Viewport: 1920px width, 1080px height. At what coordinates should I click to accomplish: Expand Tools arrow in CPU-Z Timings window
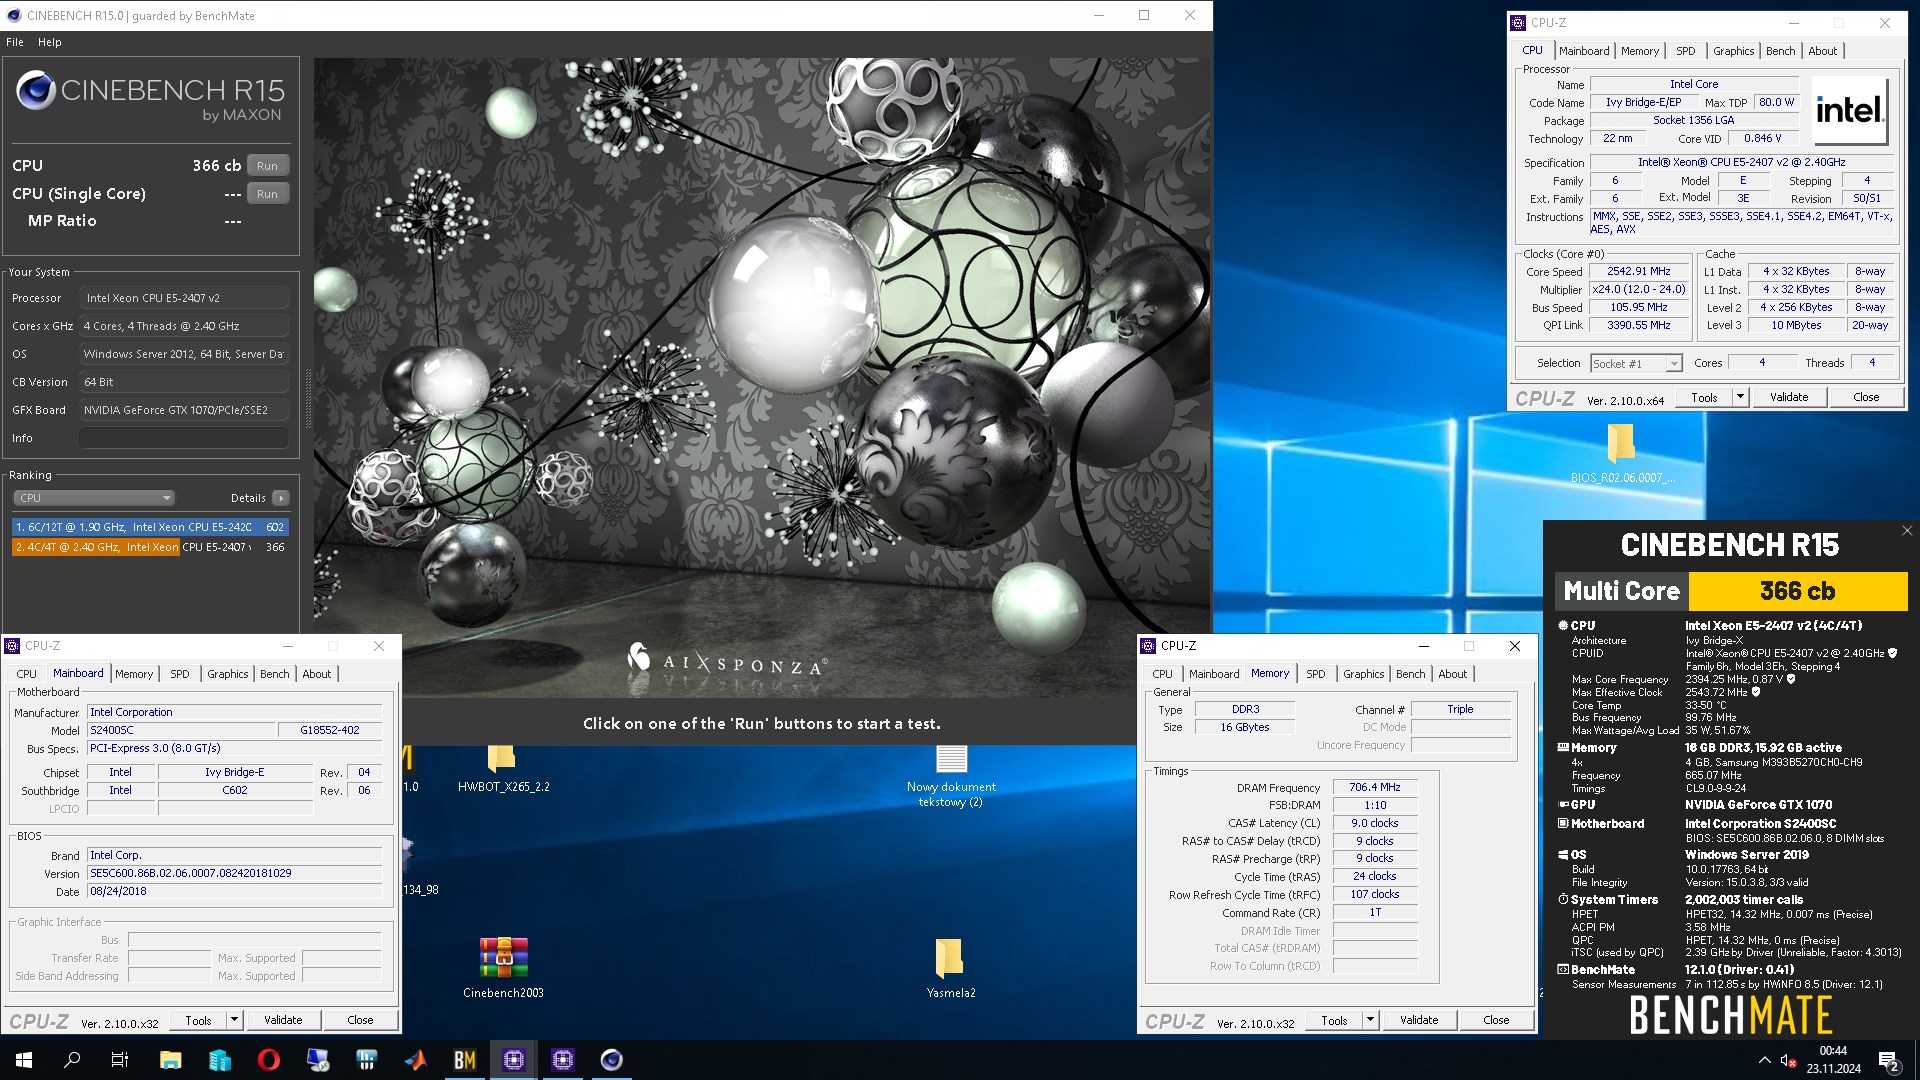click(1370, 1020)
